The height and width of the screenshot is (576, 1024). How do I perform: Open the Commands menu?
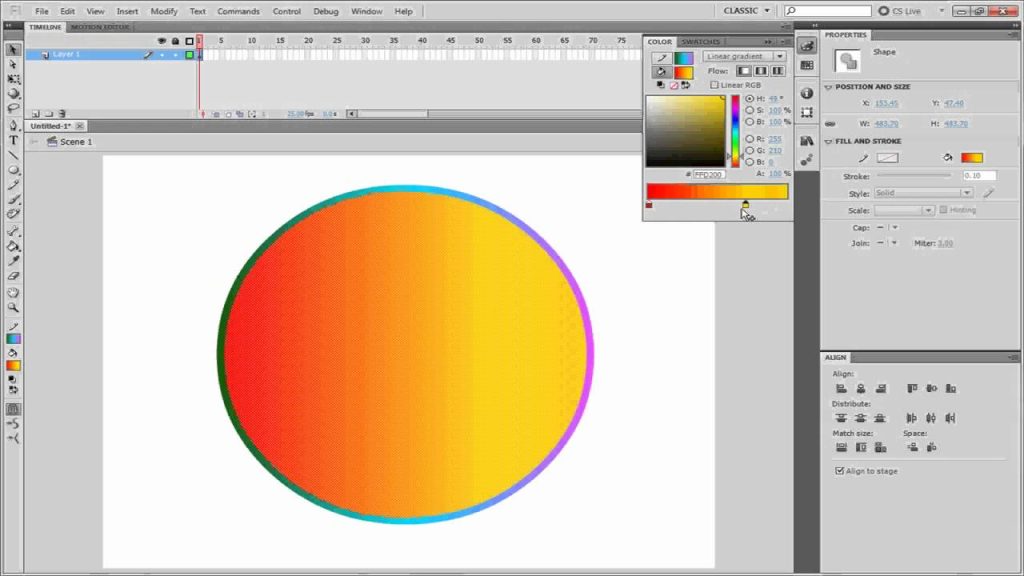point(238,11)
